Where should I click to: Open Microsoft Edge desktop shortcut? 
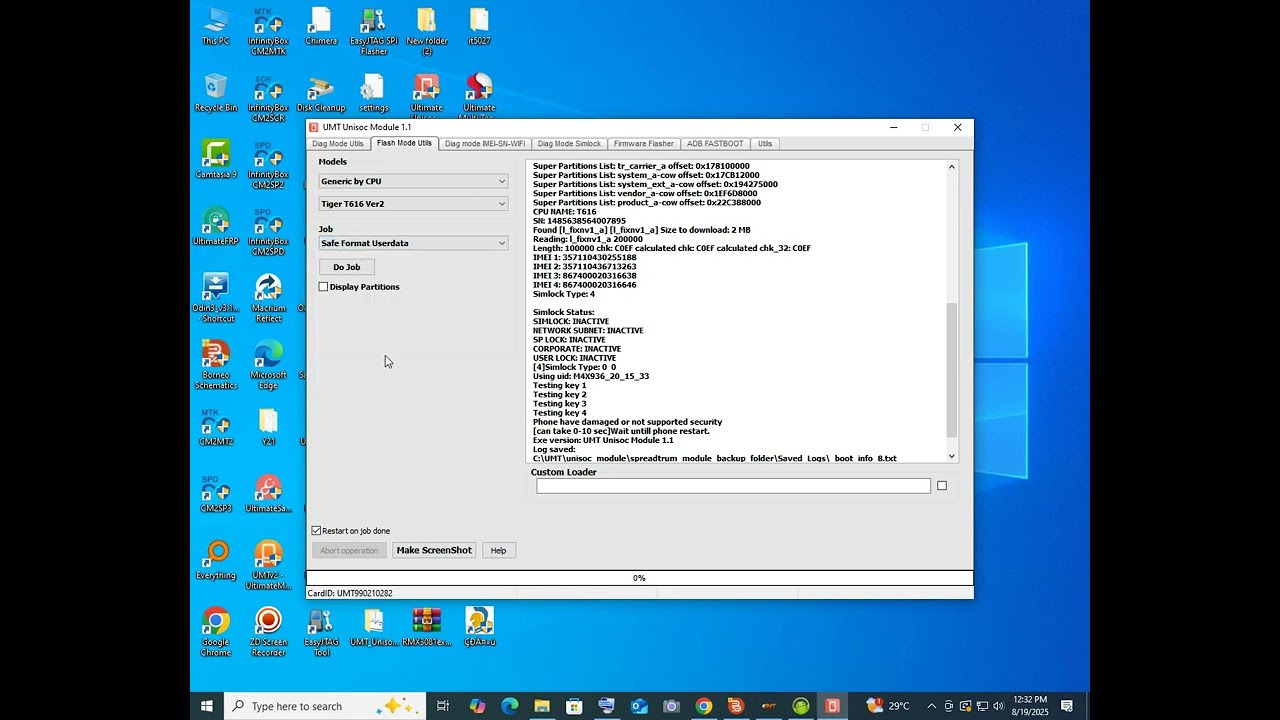coord(268,366)
